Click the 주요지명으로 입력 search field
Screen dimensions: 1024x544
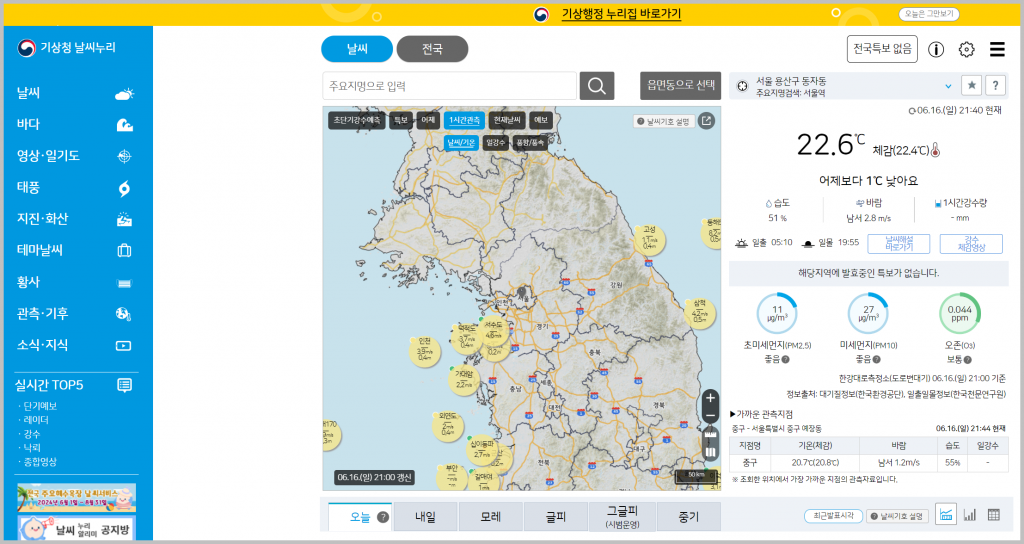450,86
